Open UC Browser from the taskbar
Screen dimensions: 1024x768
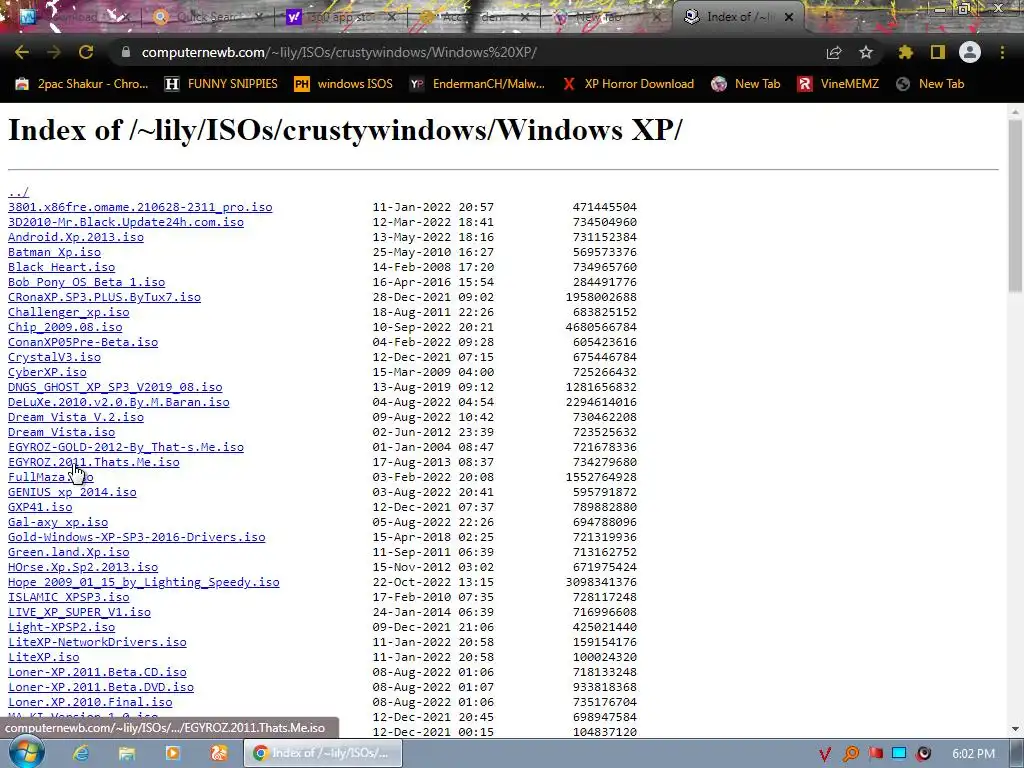point(218,753)
